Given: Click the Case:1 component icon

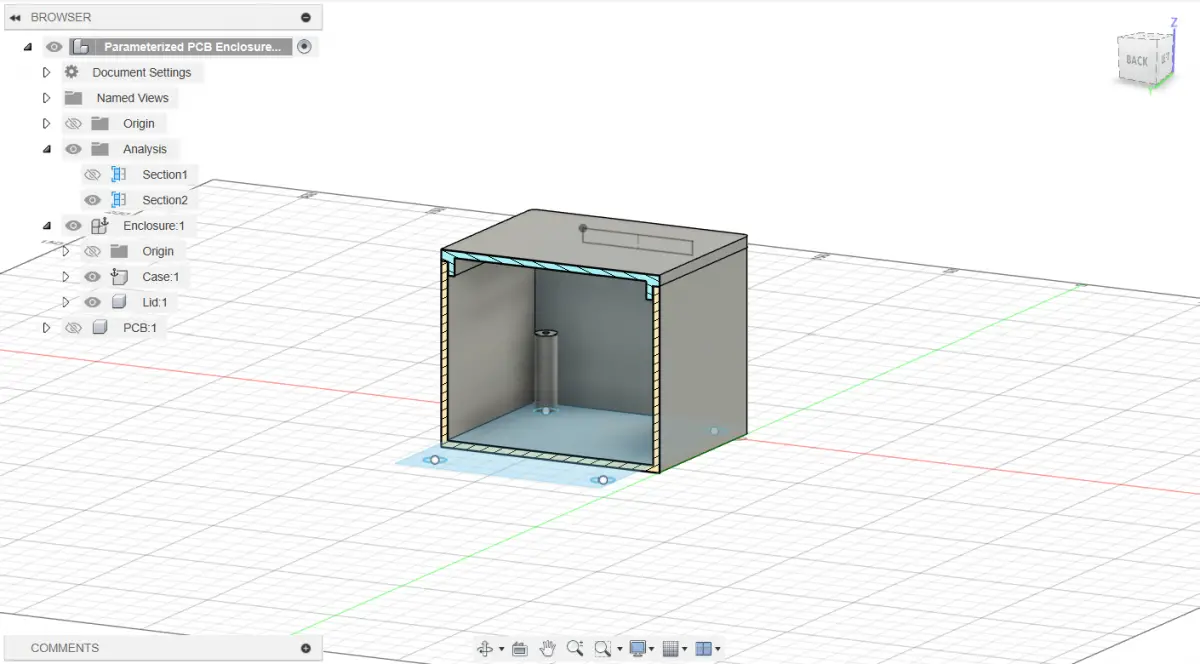Looking at the screenshot, I should click(118, 276).
